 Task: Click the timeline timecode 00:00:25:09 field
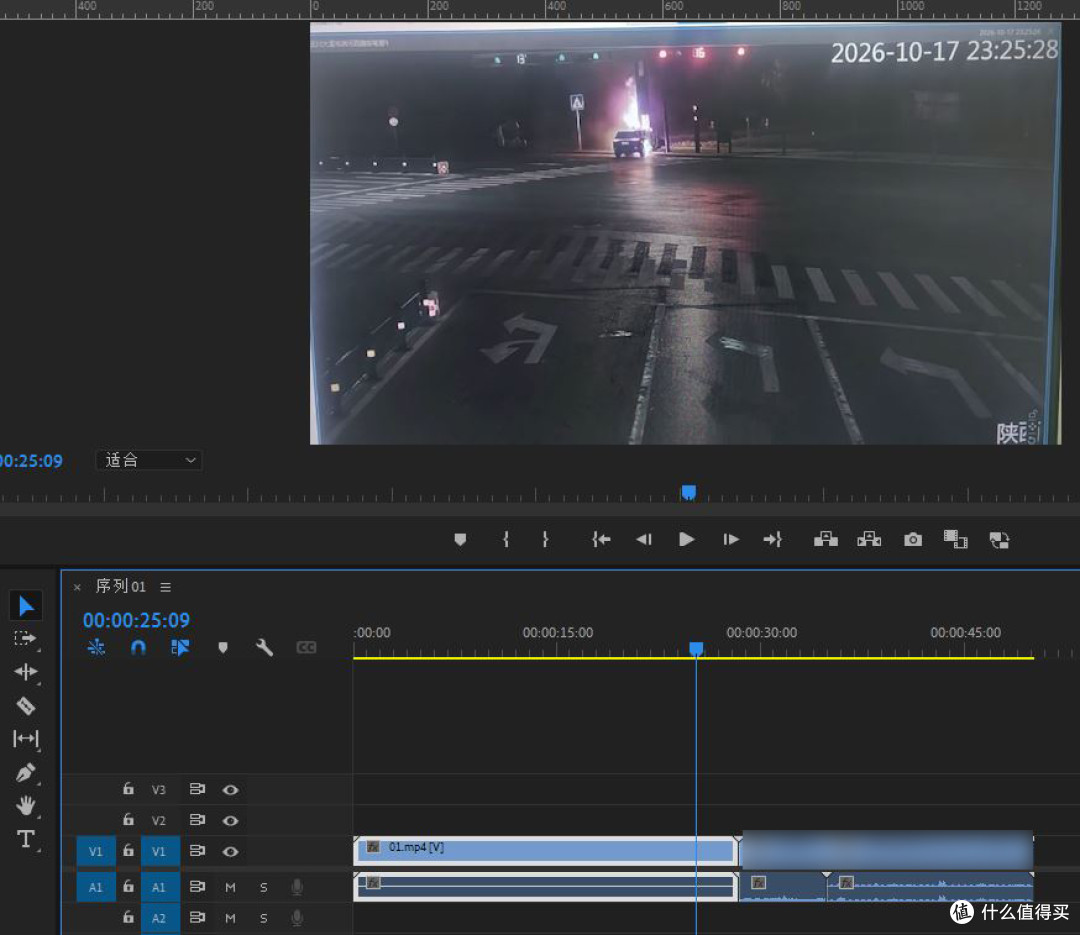[x=136, y=620]
